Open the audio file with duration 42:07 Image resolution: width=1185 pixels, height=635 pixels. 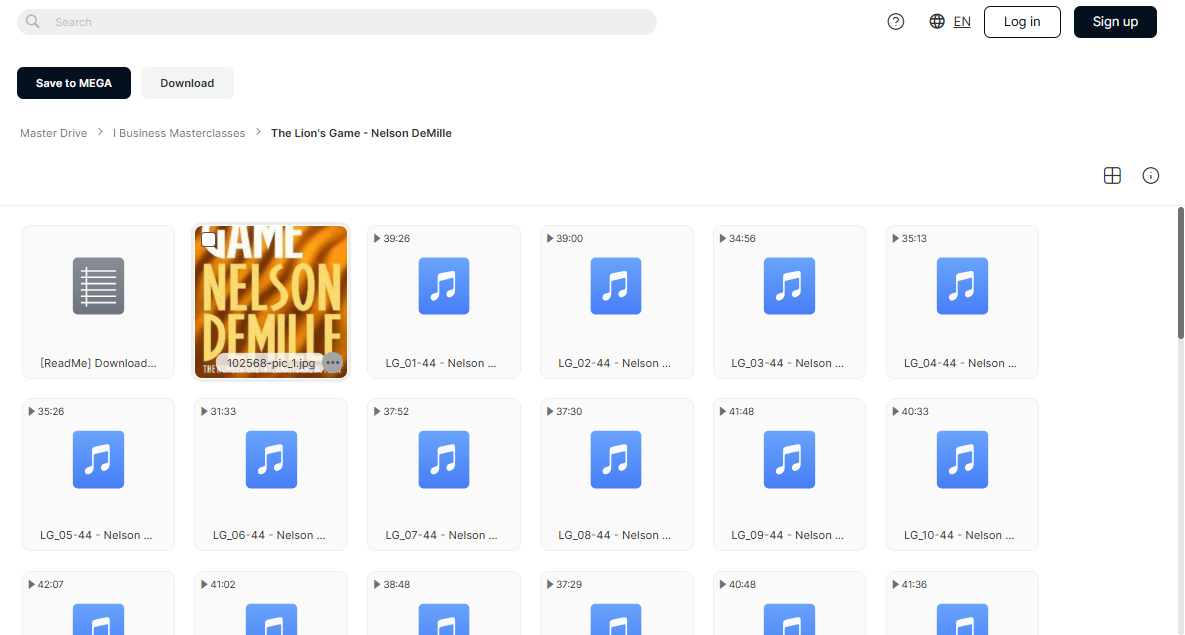[x=98, y=603]
